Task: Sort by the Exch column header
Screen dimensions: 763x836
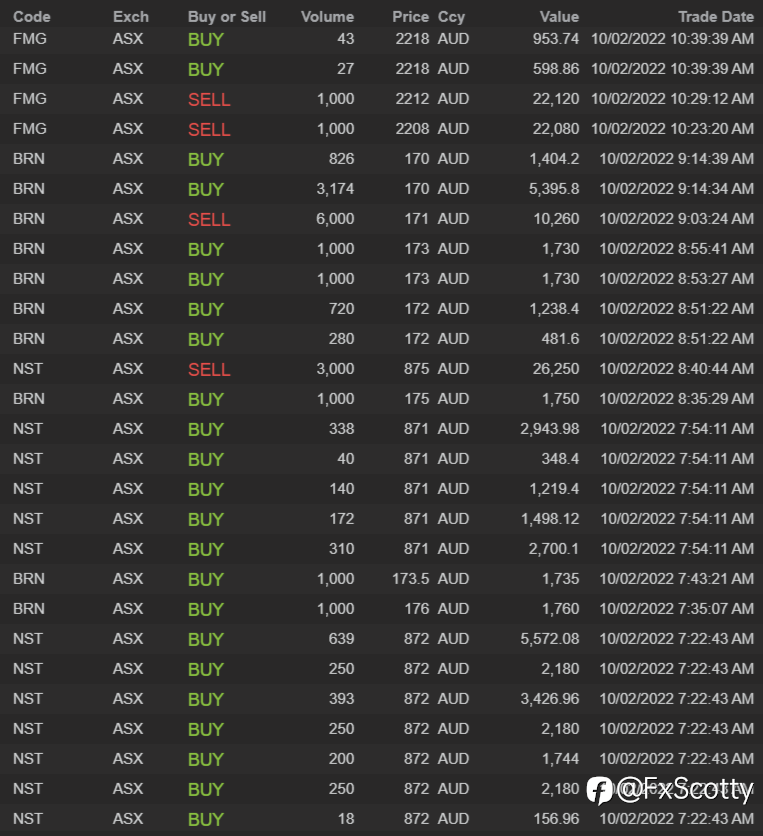Action: click(x=131, y=17)
